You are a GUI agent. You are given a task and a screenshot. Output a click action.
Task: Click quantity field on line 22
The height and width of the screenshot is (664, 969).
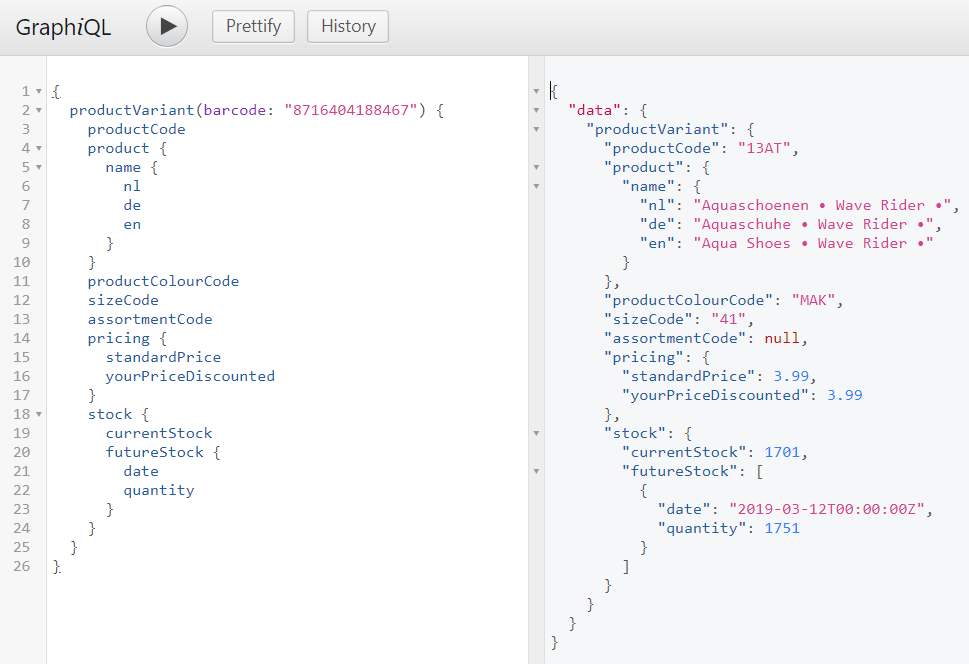point(159,490)
